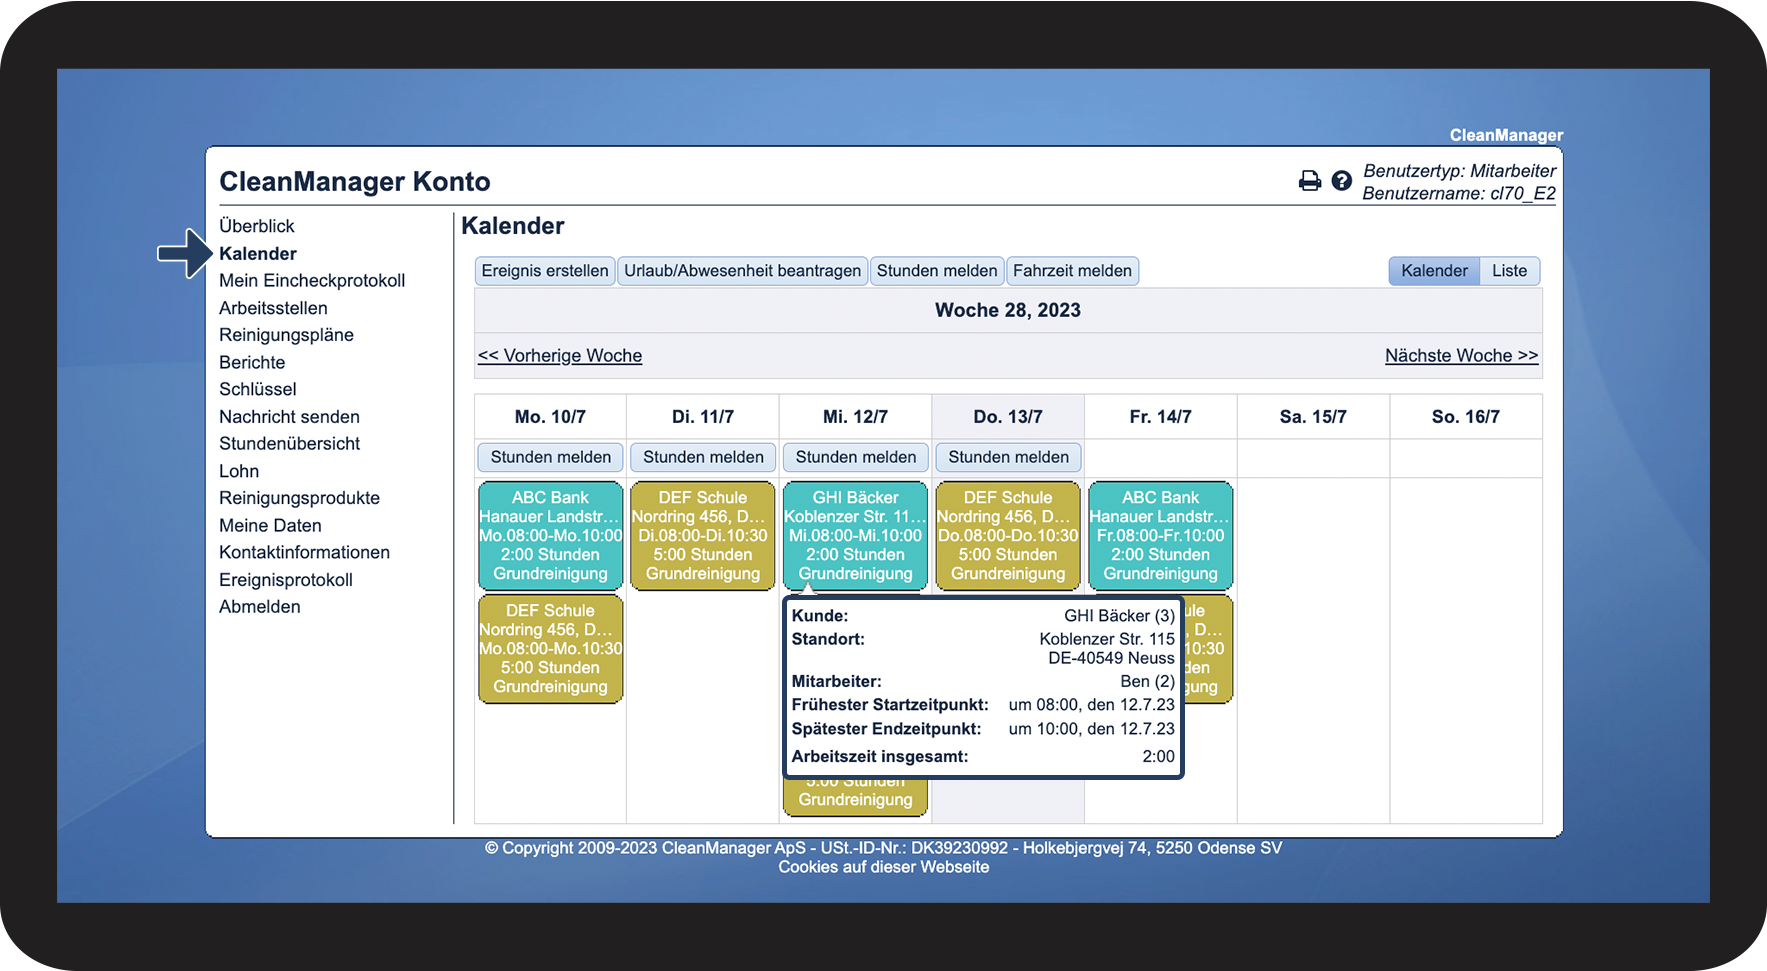Open Reinigungspläne in sidebar
Viewport: 1767px width, 971px height.
coord(286,335)
